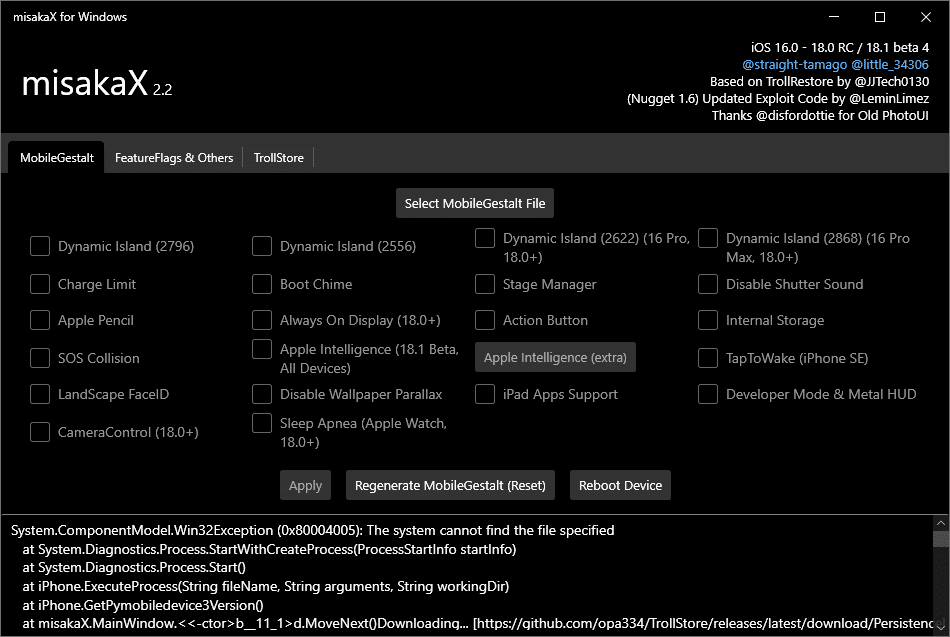Image resolution: width=950 pixels, height=637 pixels.
Task: Switch to the FeatureFlags & Others tab
Action: [x=174, y=157]
